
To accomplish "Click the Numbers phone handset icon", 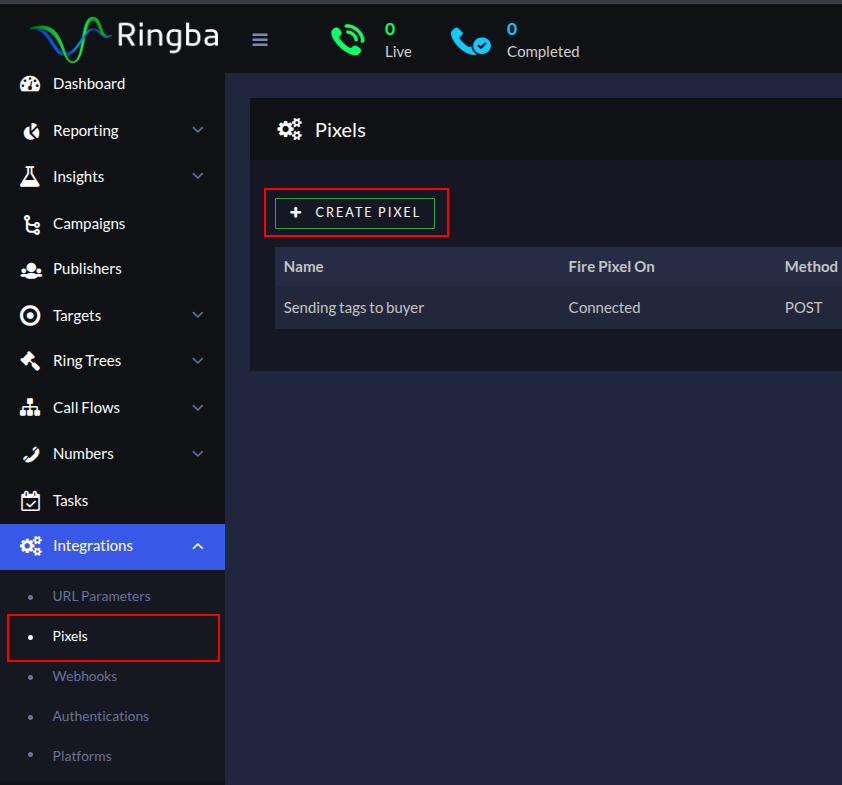I will click(x=31, y=454).
